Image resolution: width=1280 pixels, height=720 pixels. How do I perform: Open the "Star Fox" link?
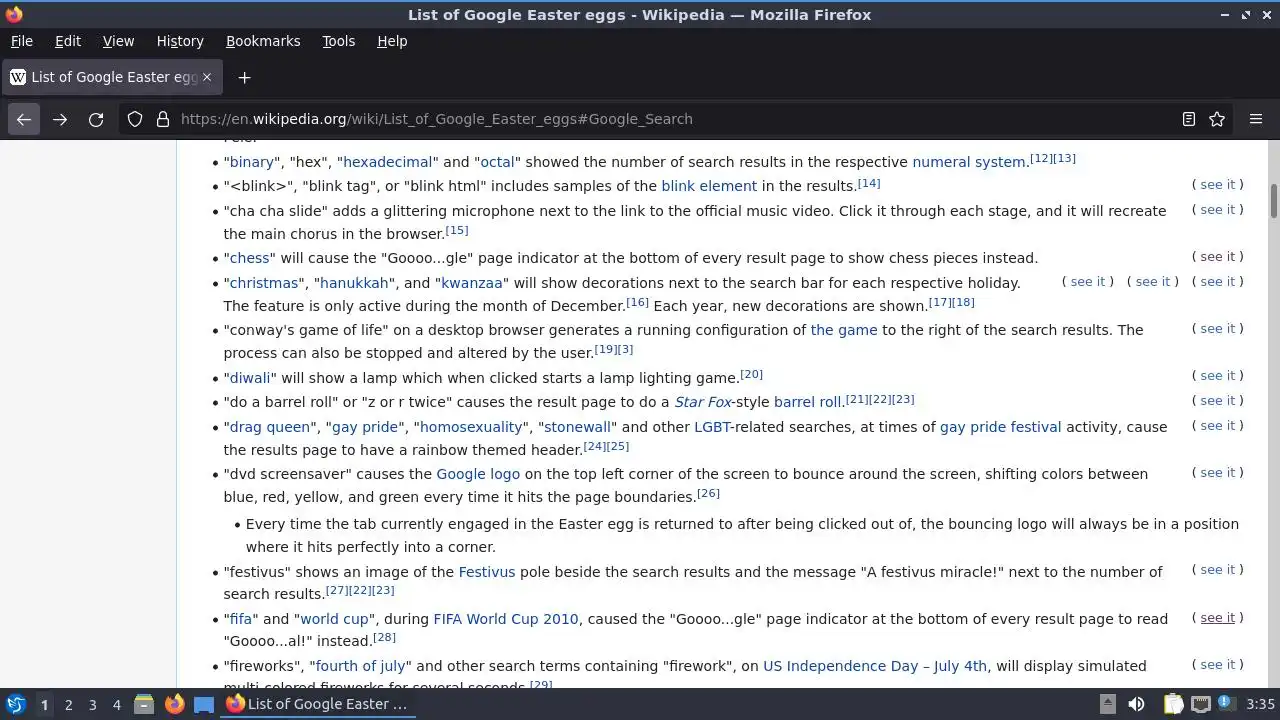point(703,402)
